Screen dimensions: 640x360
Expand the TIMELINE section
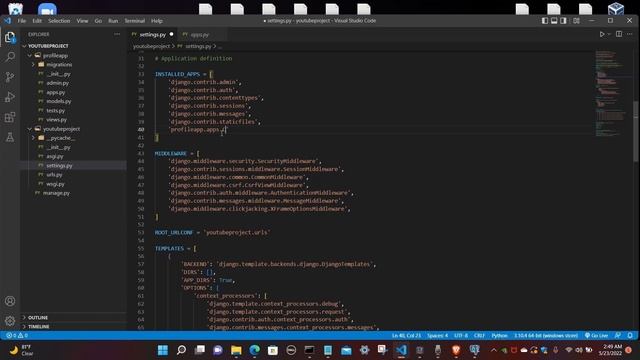(x=24, y=327)
